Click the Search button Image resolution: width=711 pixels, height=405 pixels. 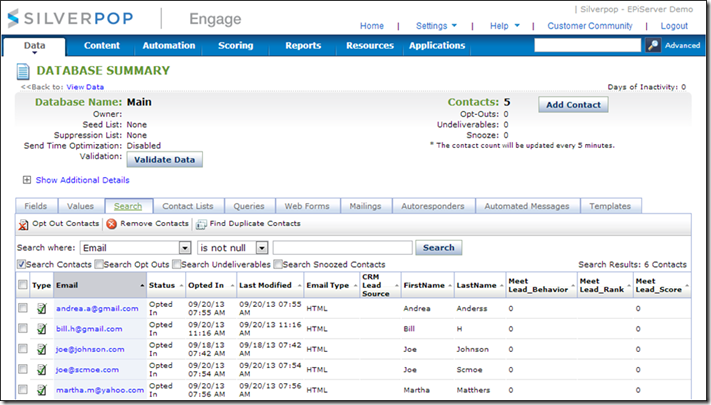[x=438, y=248]
